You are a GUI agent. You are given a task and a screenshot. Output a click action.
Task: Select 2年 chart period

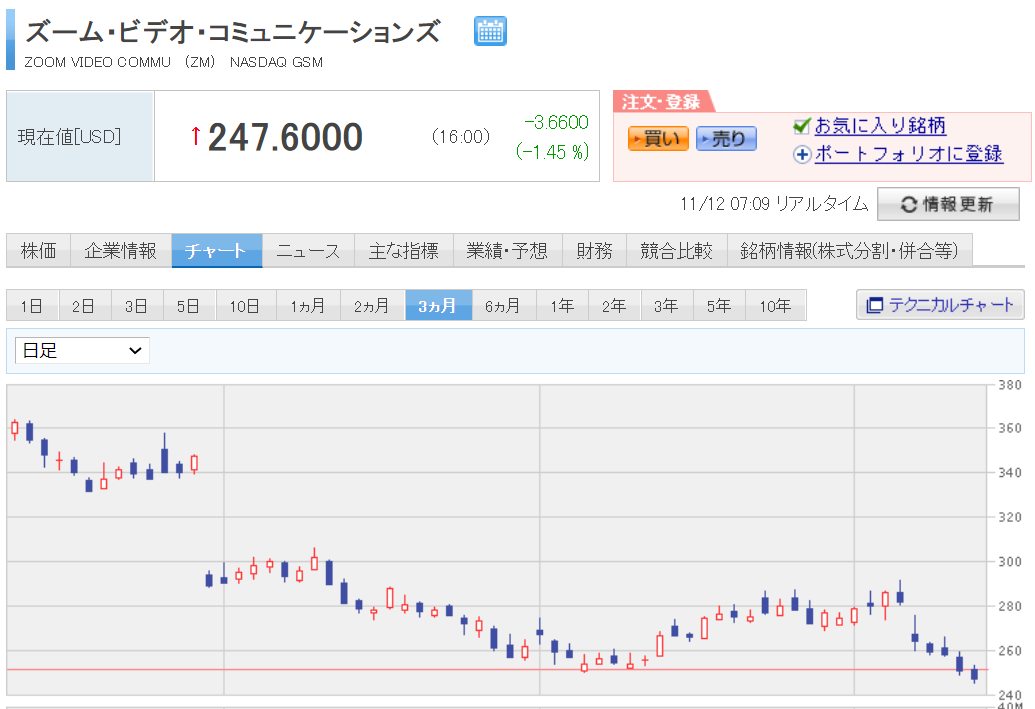click(x=615, y=306)
